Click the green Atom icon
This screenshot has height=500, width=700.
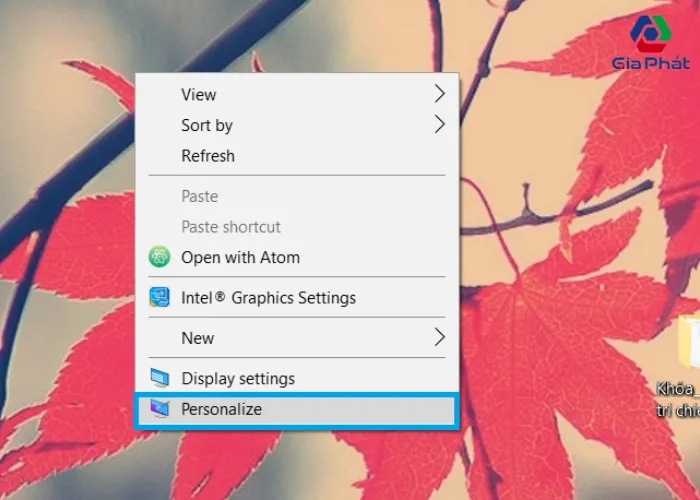159,257
